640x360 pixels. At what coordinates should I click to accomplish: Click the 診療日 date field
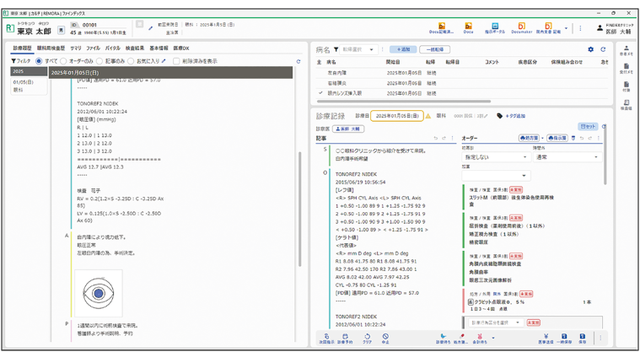397,116
